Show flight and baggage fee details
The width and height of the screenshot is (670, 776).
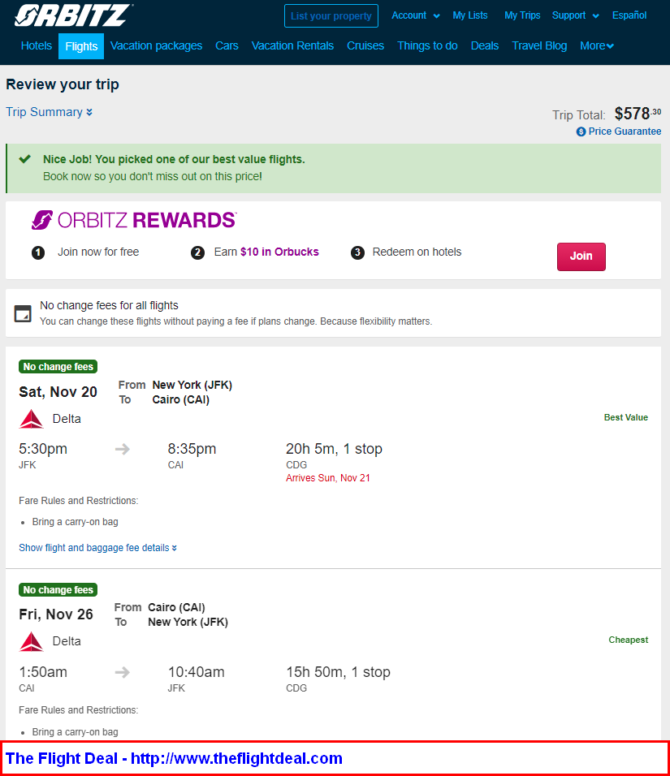coord(97,548)
